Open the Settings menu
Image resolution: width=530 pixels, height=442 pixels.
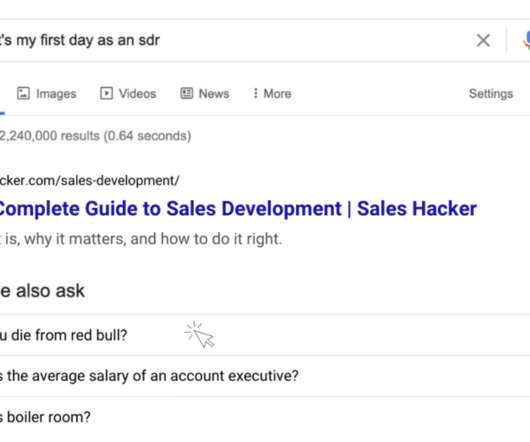[x=491, y=94]
